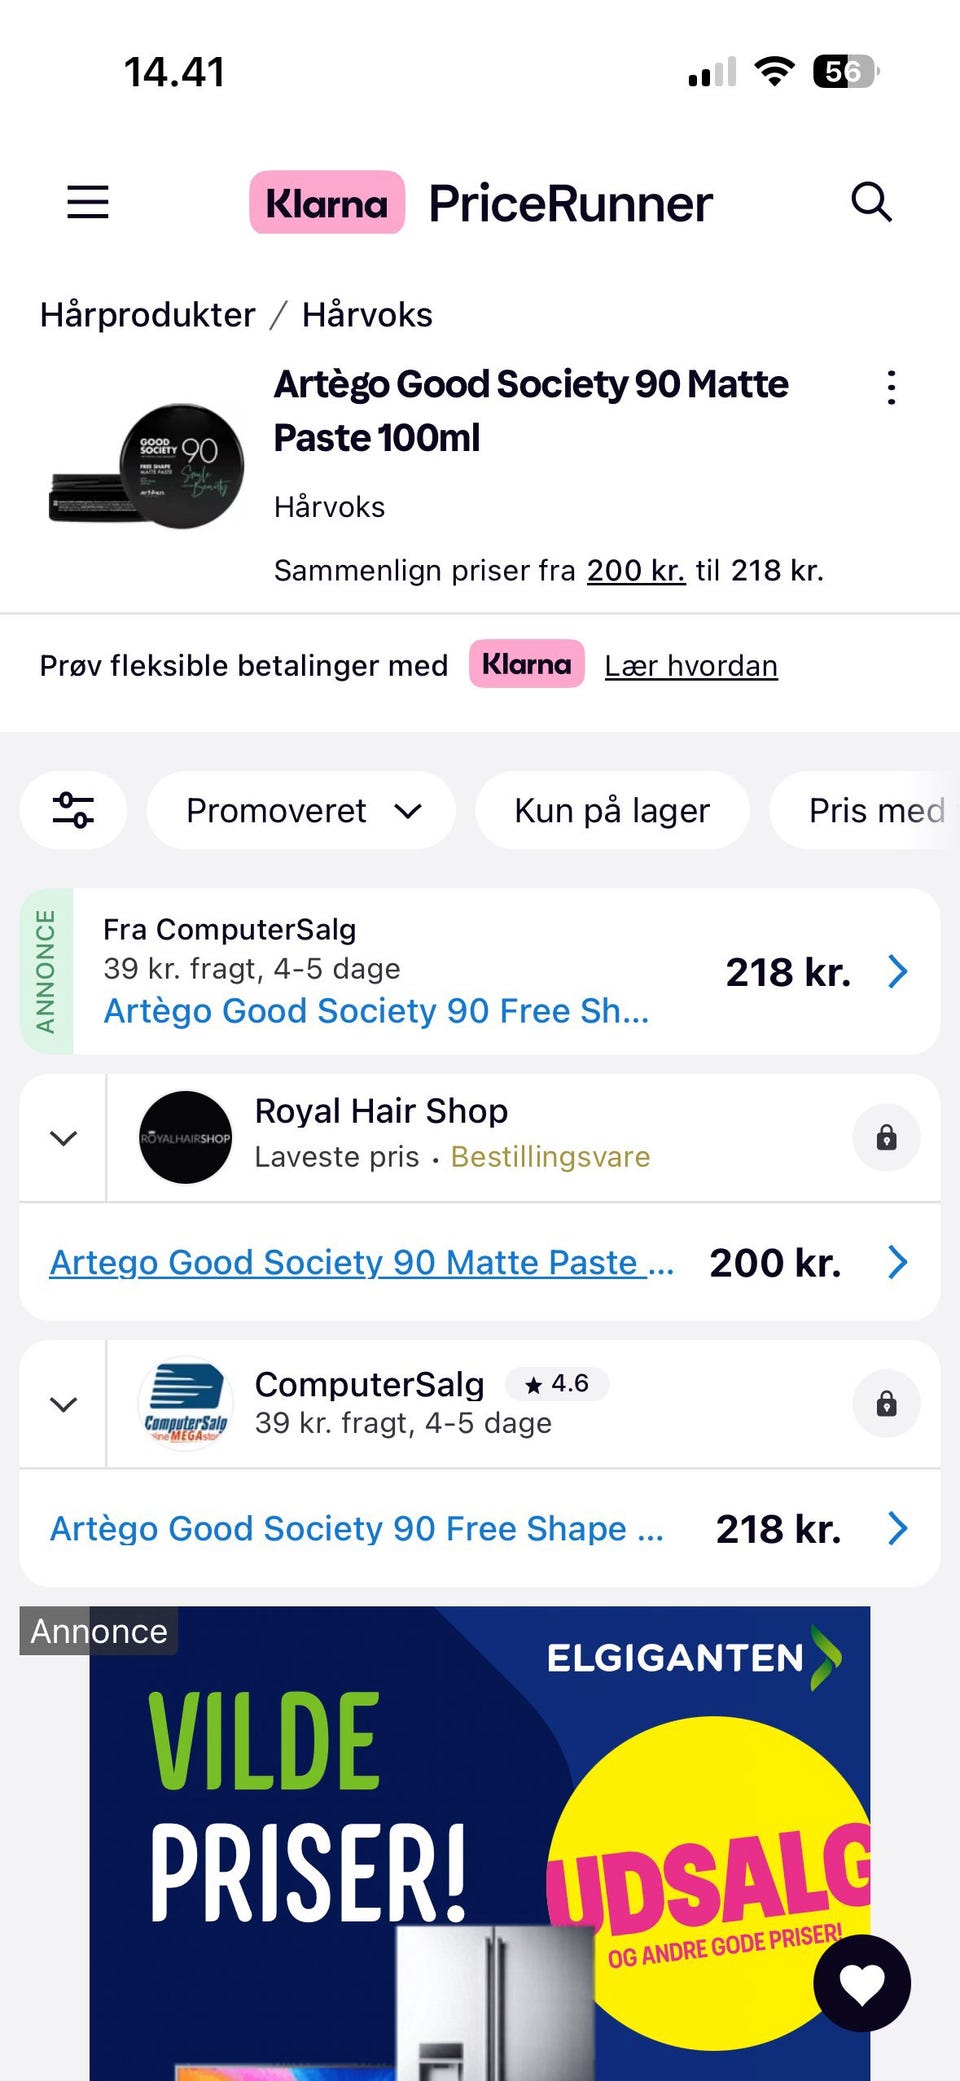This screenshot has width=960, height=2081.
Task: Open the Promoveret sorting dropdown
Action: [x=301, y=810]
